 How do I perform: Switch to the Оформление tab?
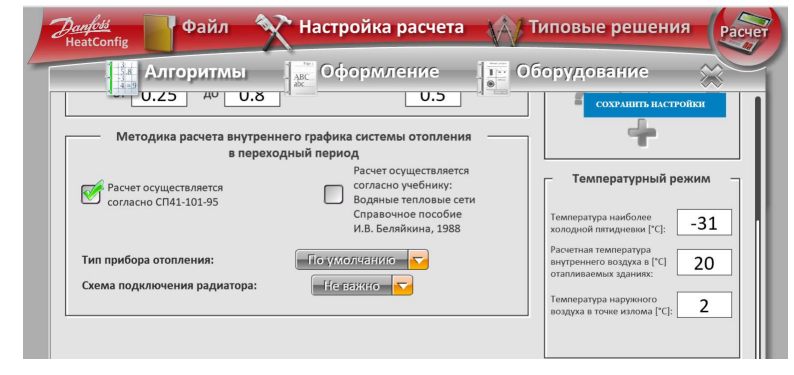coord(380,72)
